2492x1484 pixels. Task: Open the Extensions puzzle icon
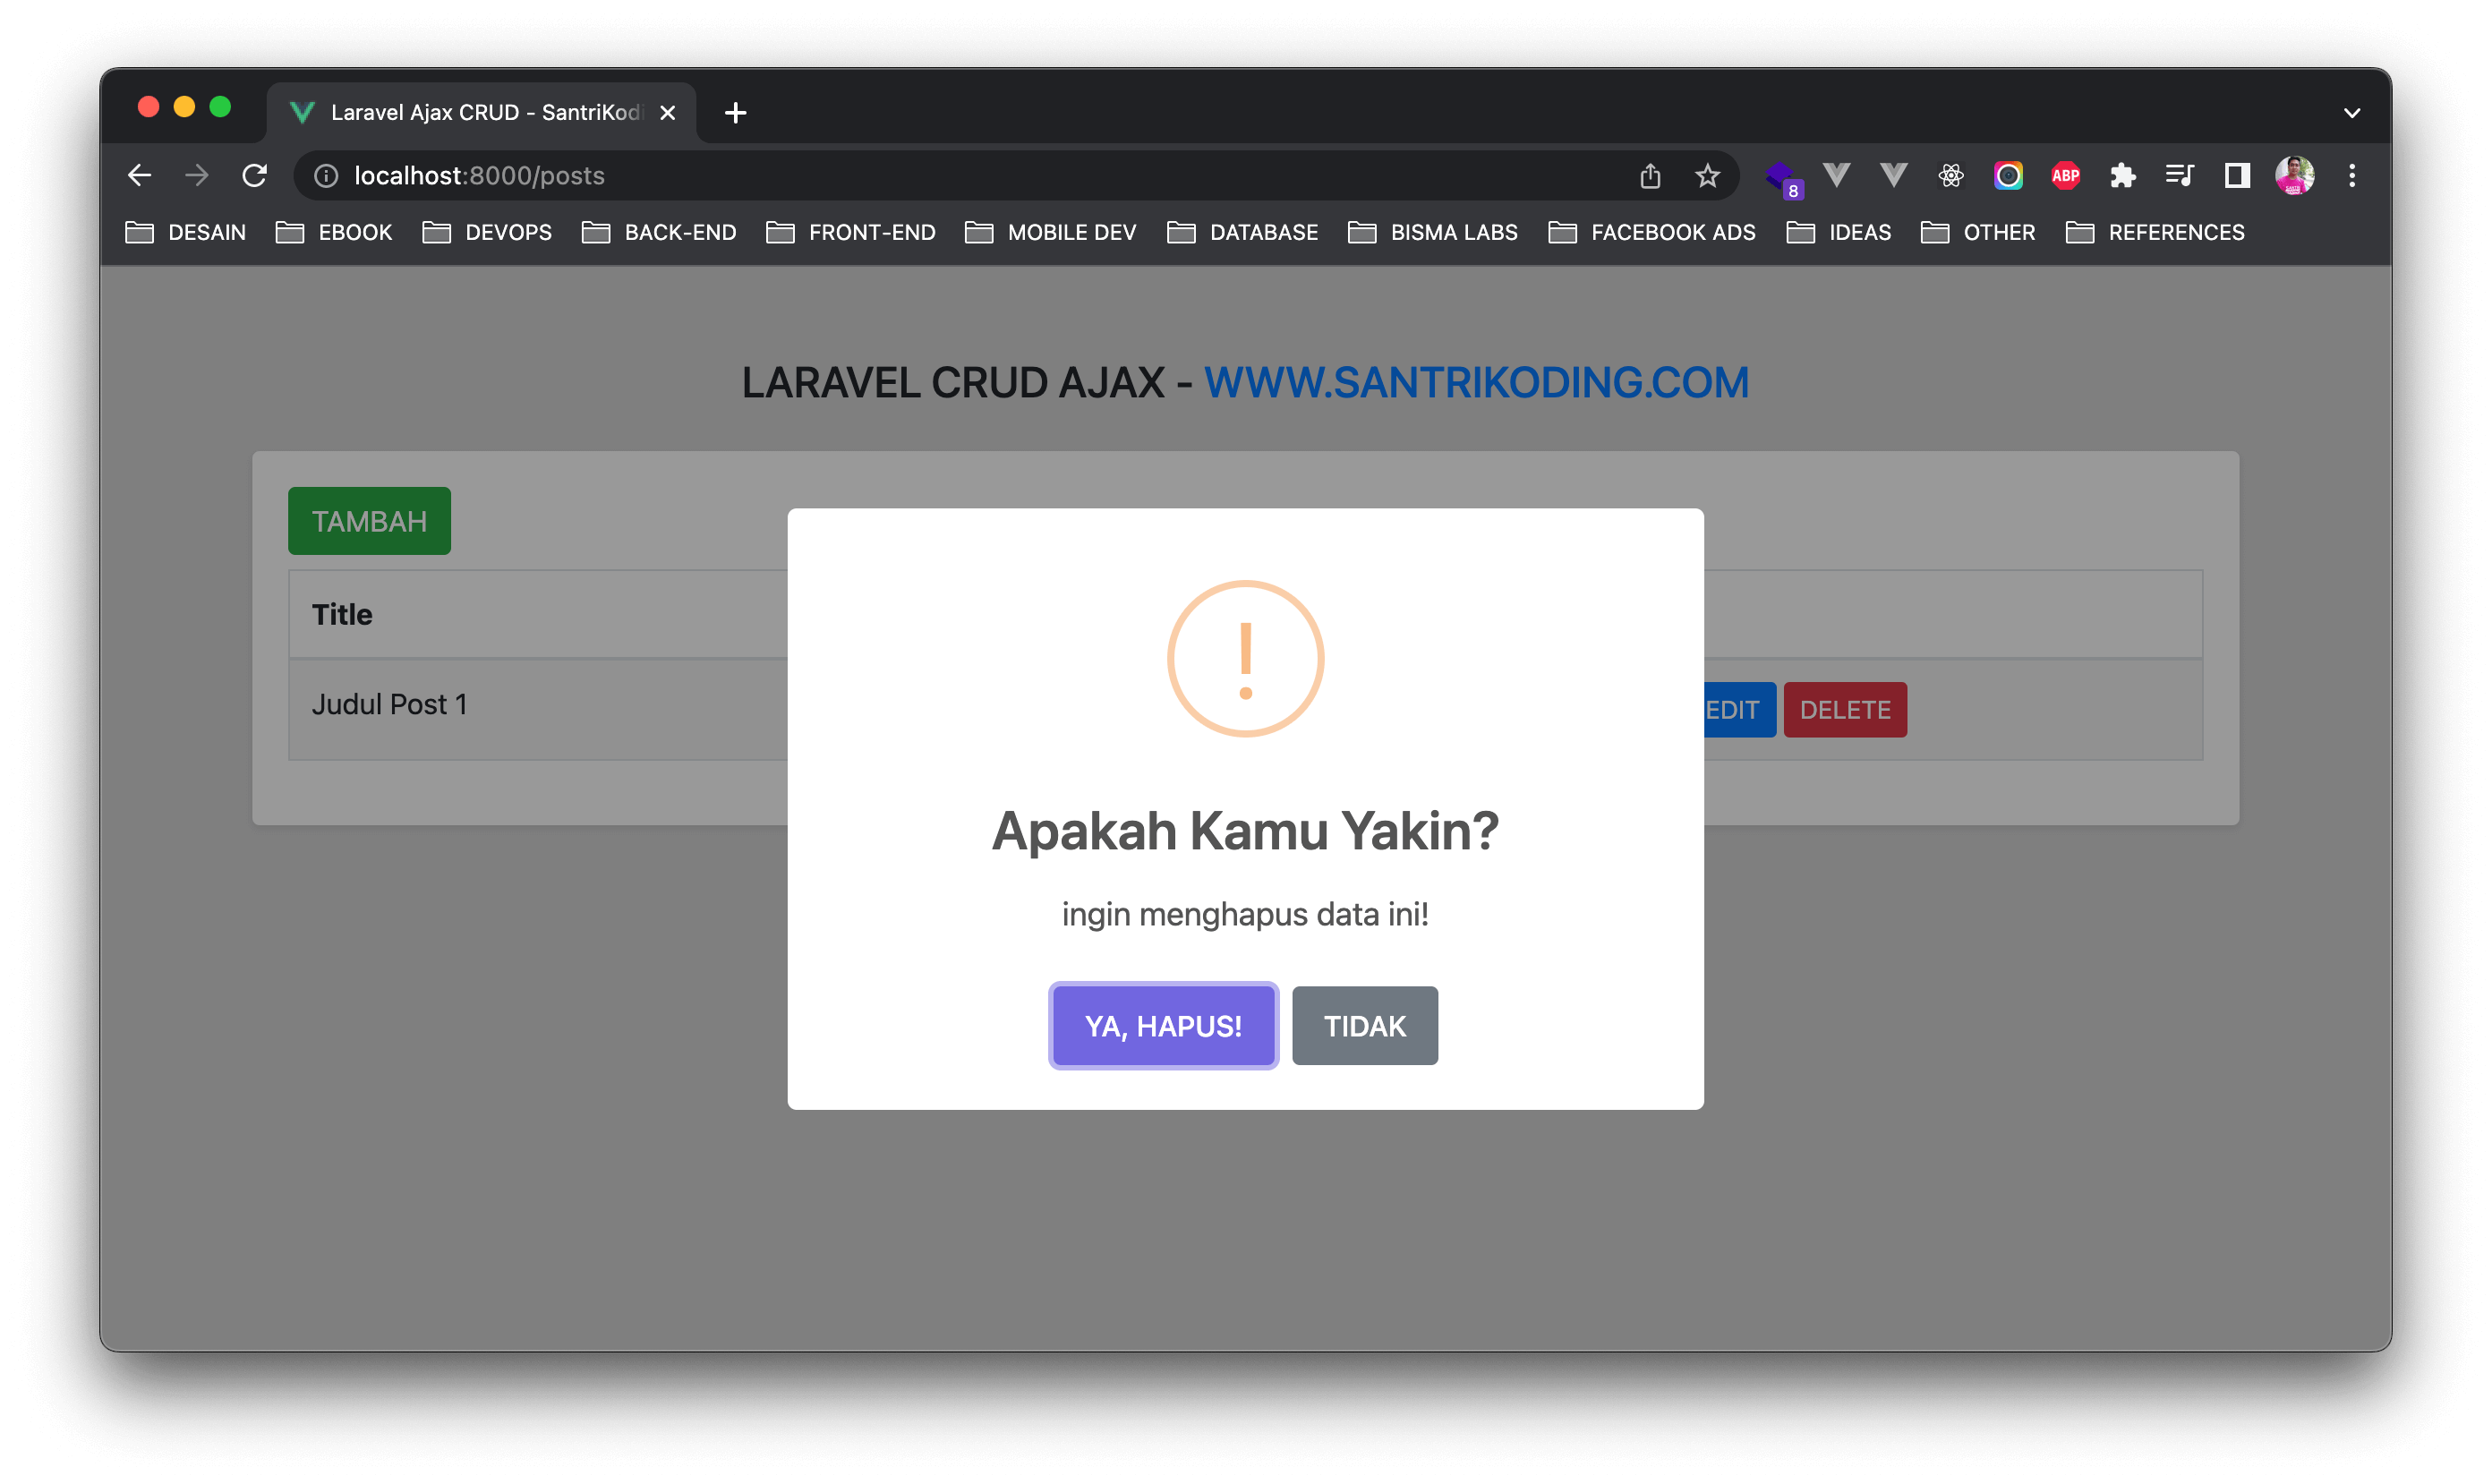2122,176
